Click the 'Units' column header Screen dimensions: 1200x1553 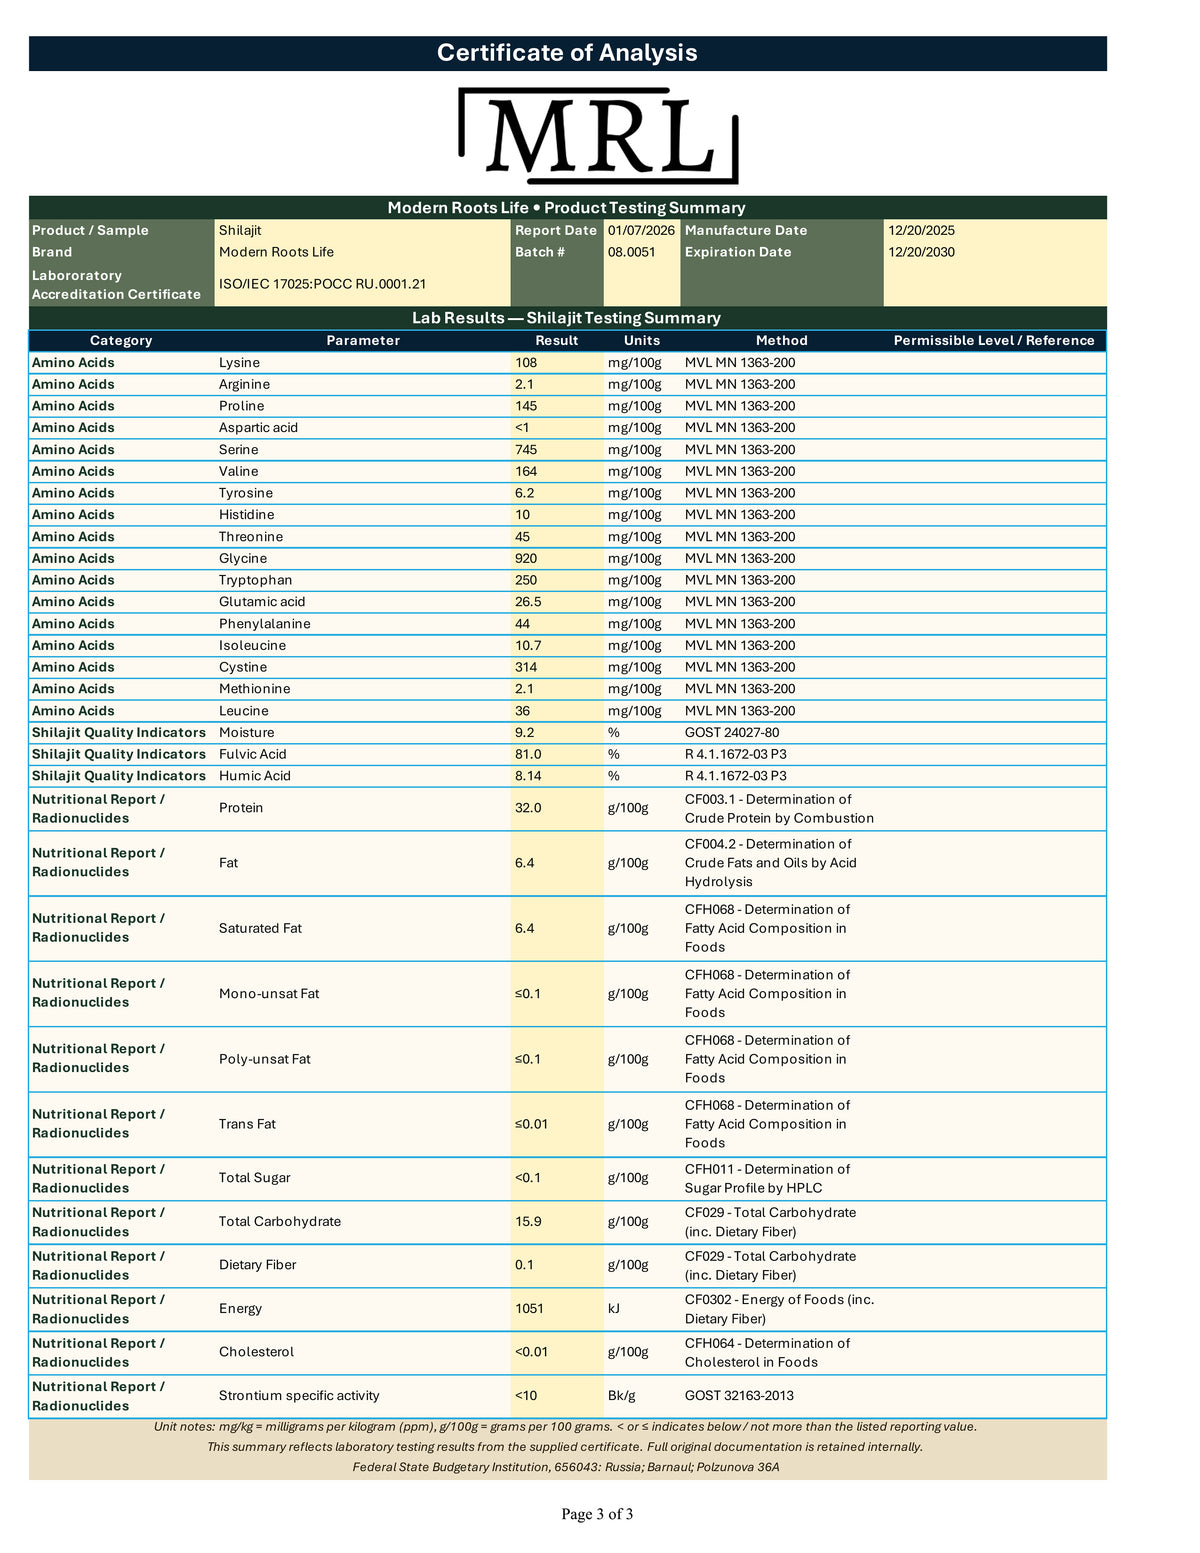pyautogui.click(x=642, y=341)
